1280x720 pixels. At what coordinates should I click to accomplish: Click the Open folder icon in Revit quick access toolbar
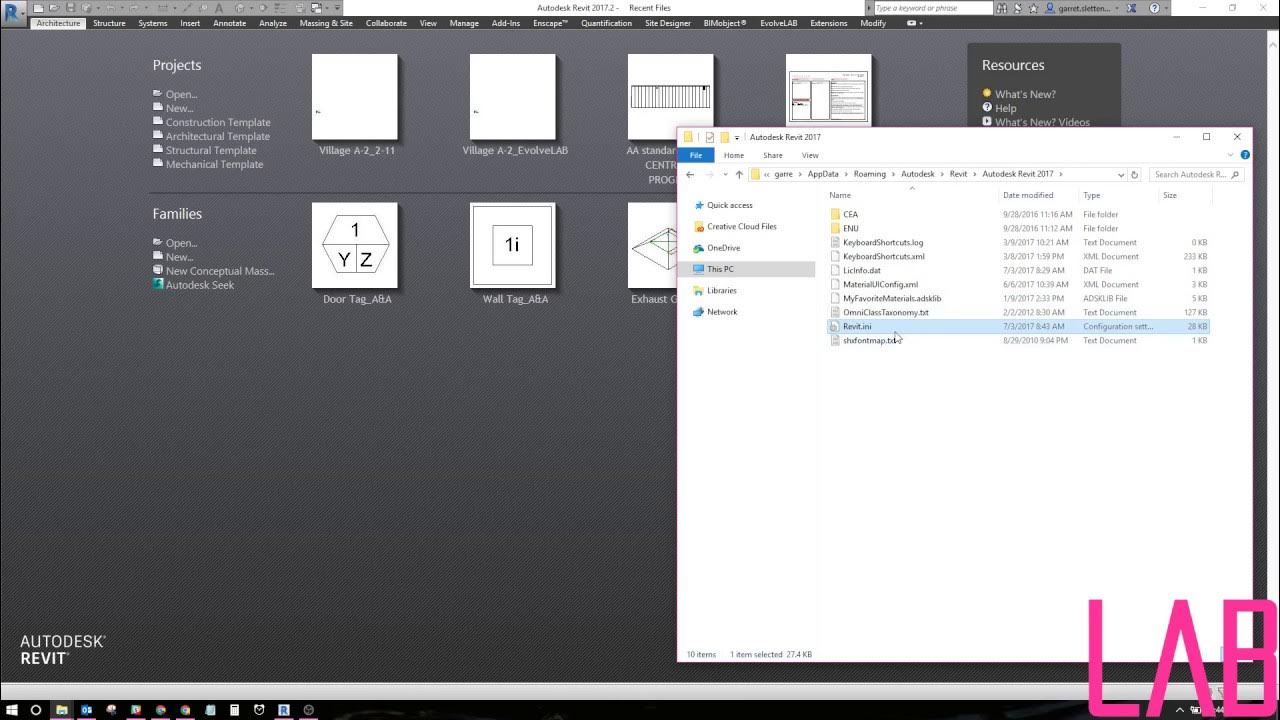pos(54,8)
